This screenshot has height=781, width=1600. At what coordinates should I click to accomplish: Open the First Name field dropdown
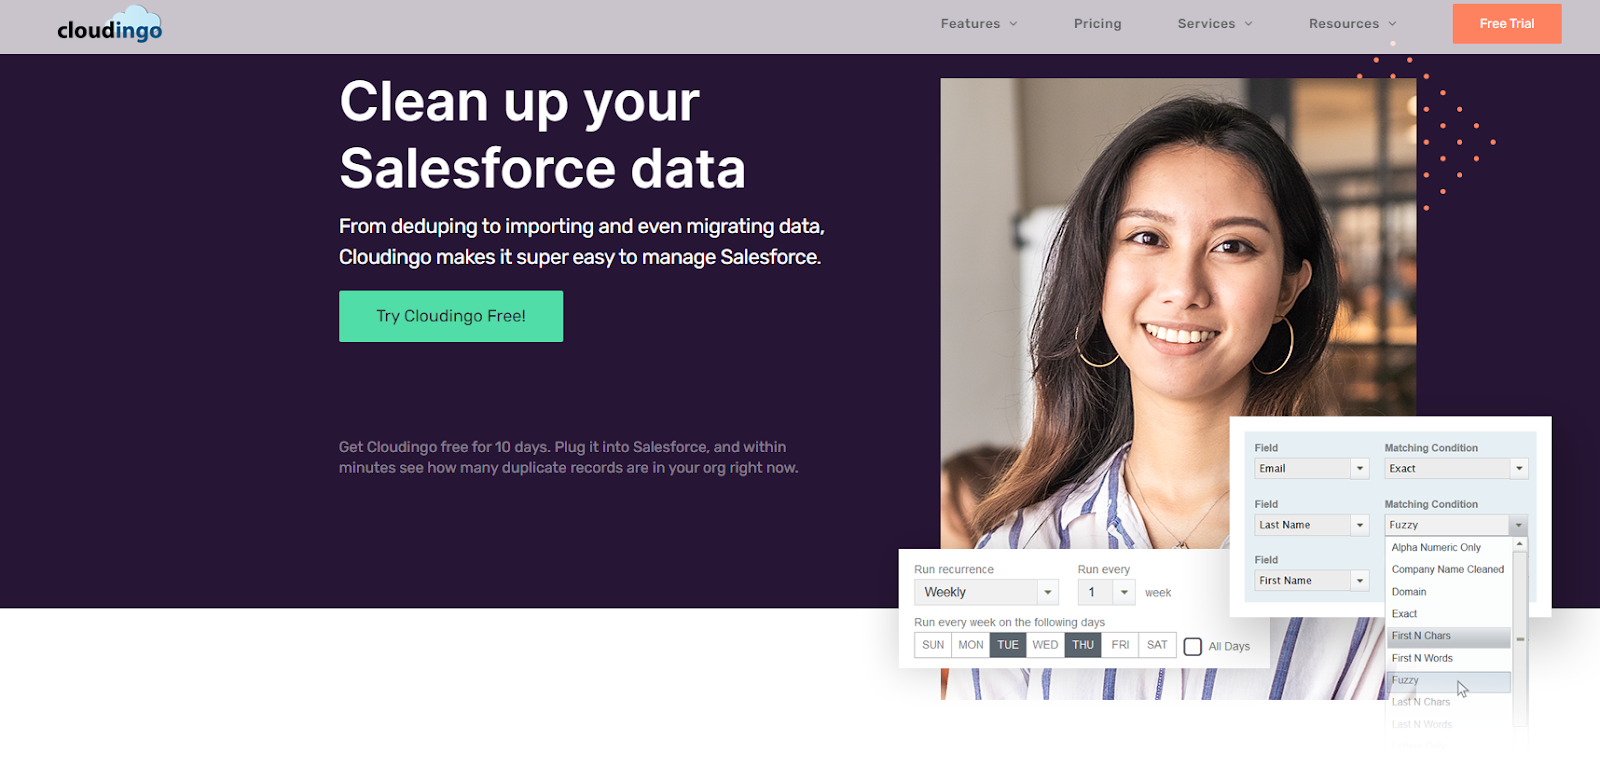(x=1311, y=580)
